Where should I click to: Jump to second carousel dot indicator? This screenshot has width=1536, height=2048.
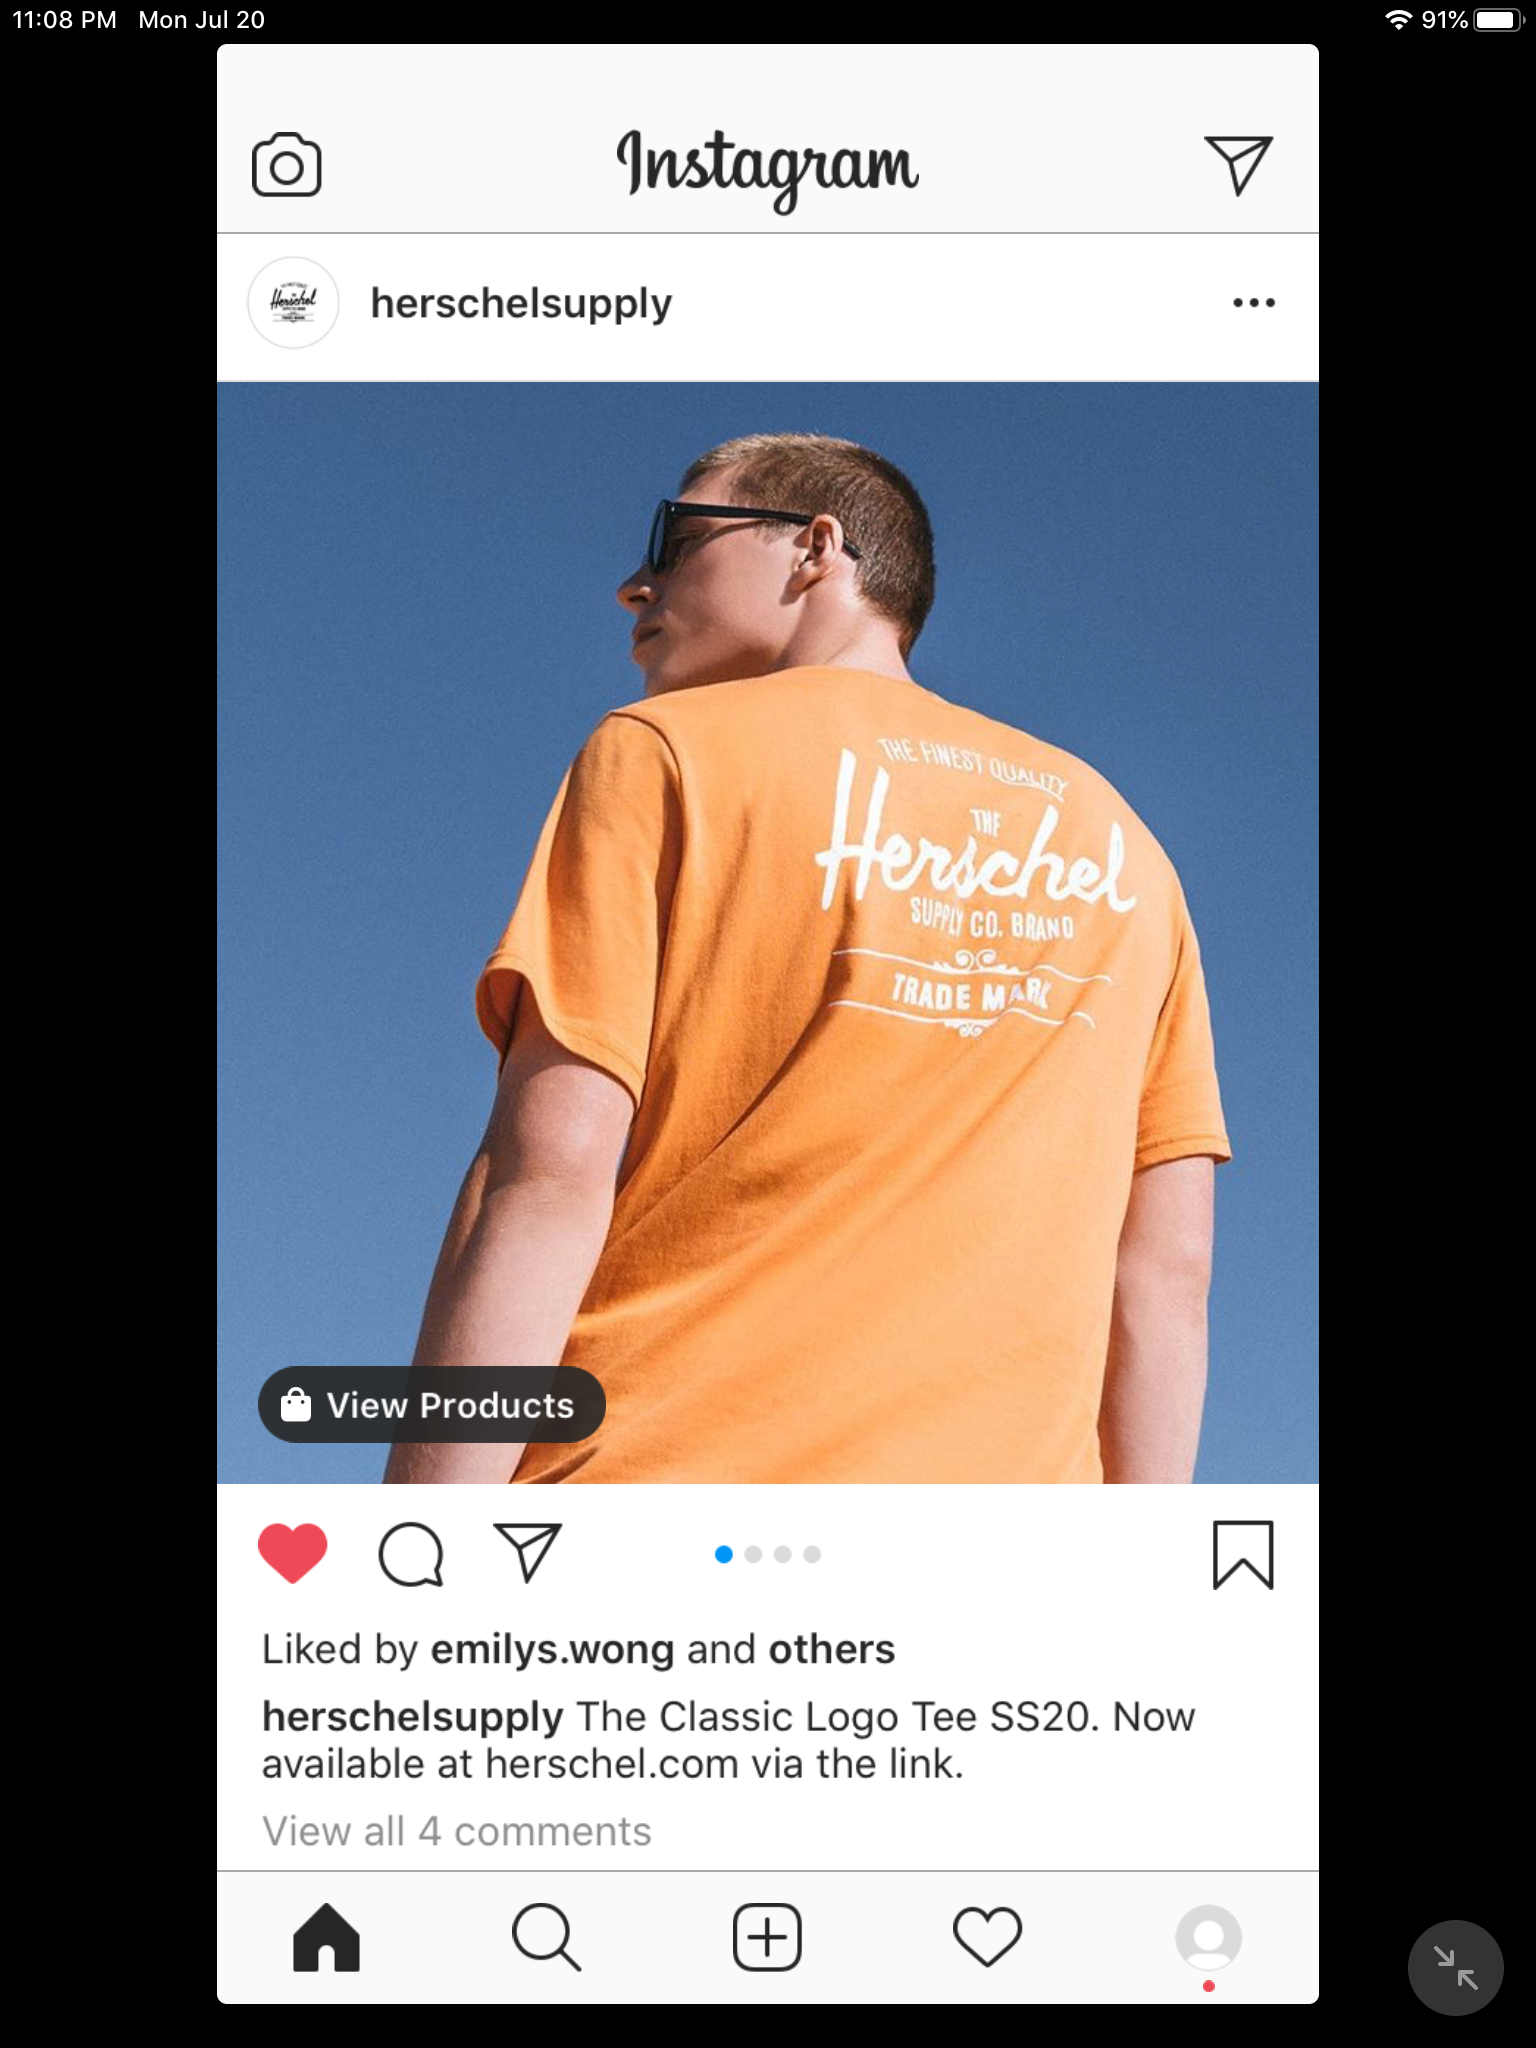[x=754, y=1554]
